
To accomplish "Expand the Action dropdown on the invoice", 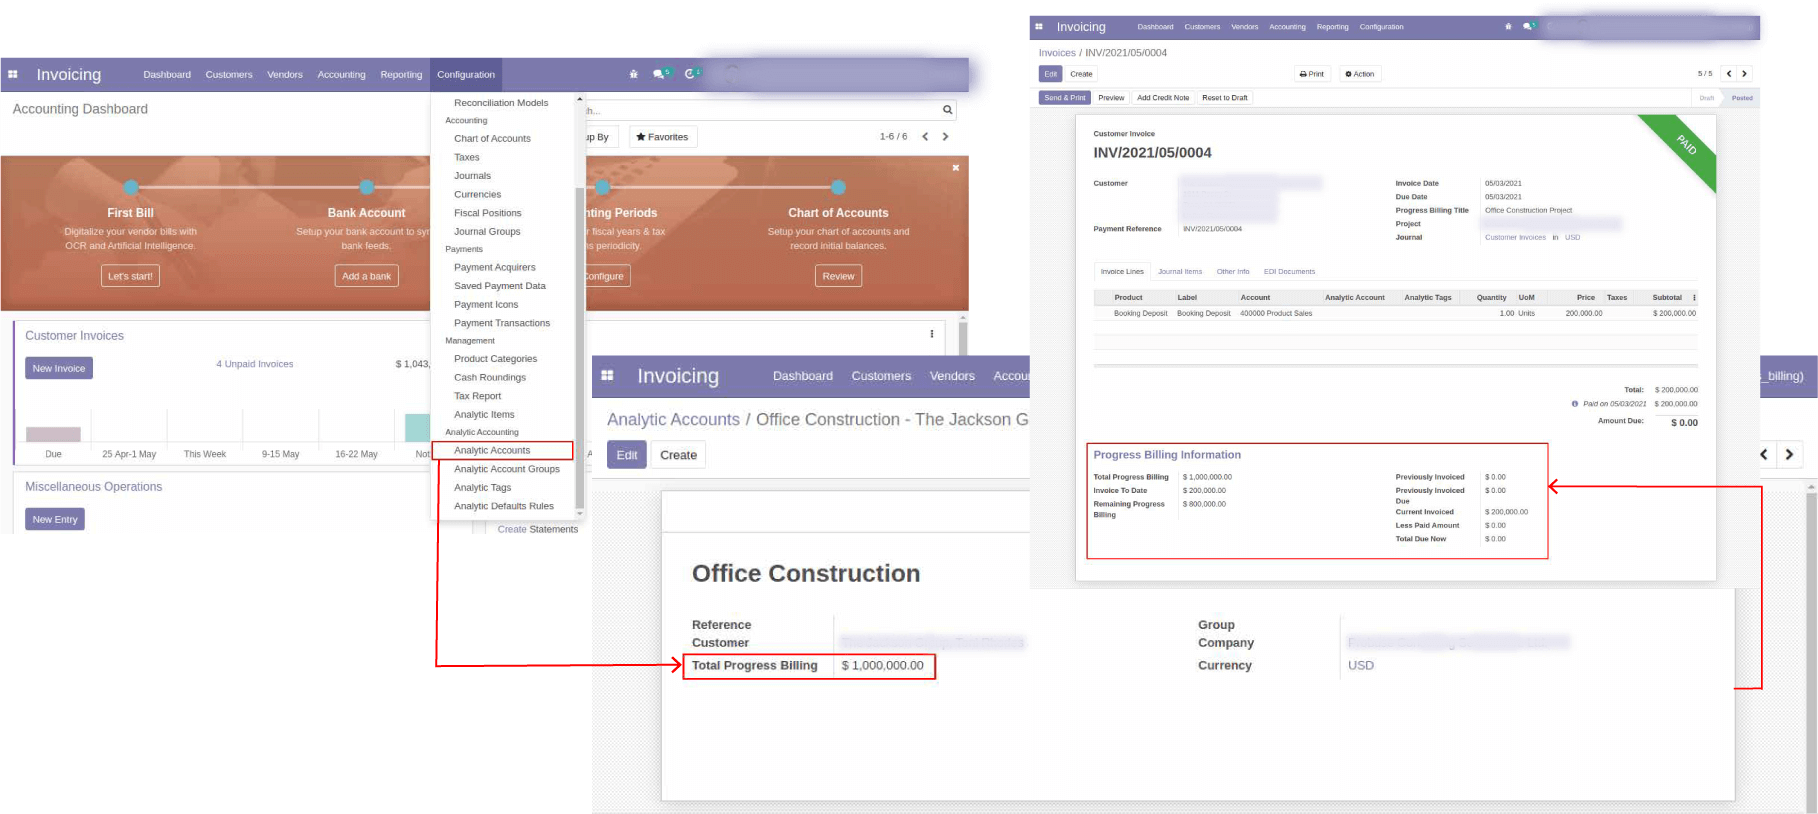I will click(x=1360, y=74).
